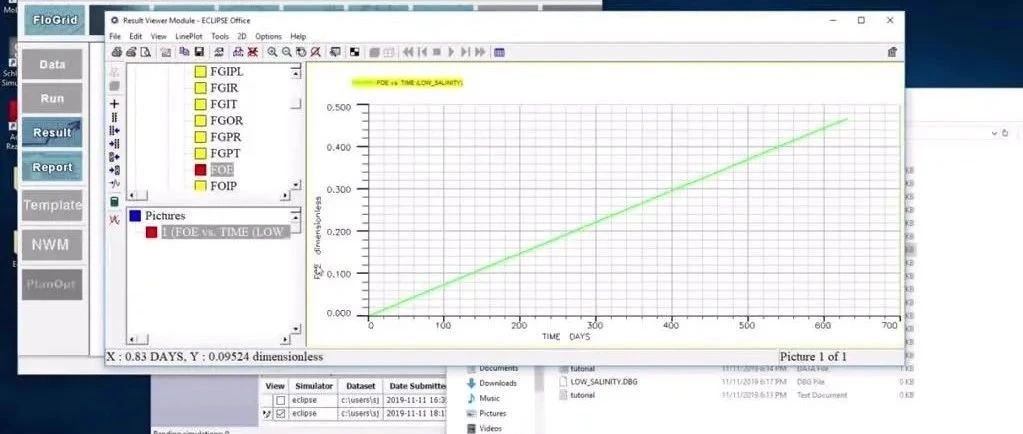Open the File menu

pyautogui.click(x=115, y=37)
